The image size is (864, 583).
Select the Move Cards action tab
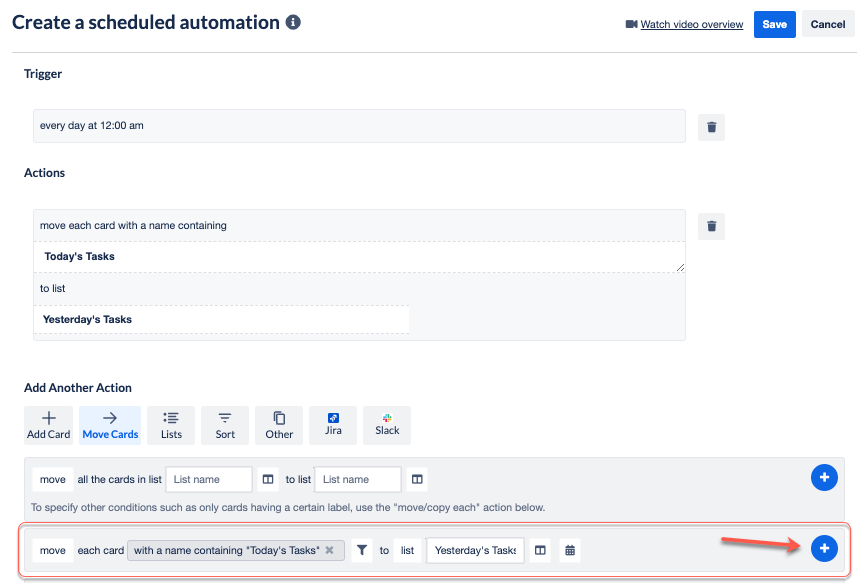110,425
